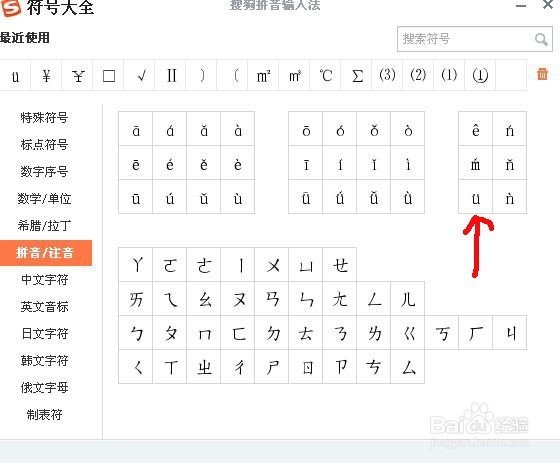Insert the ň symbol
Screen dimensions: 560x463
coord(510,163)
